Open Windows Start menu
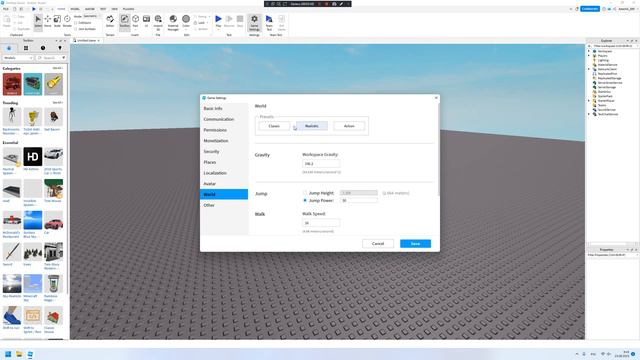 point(8,354)
